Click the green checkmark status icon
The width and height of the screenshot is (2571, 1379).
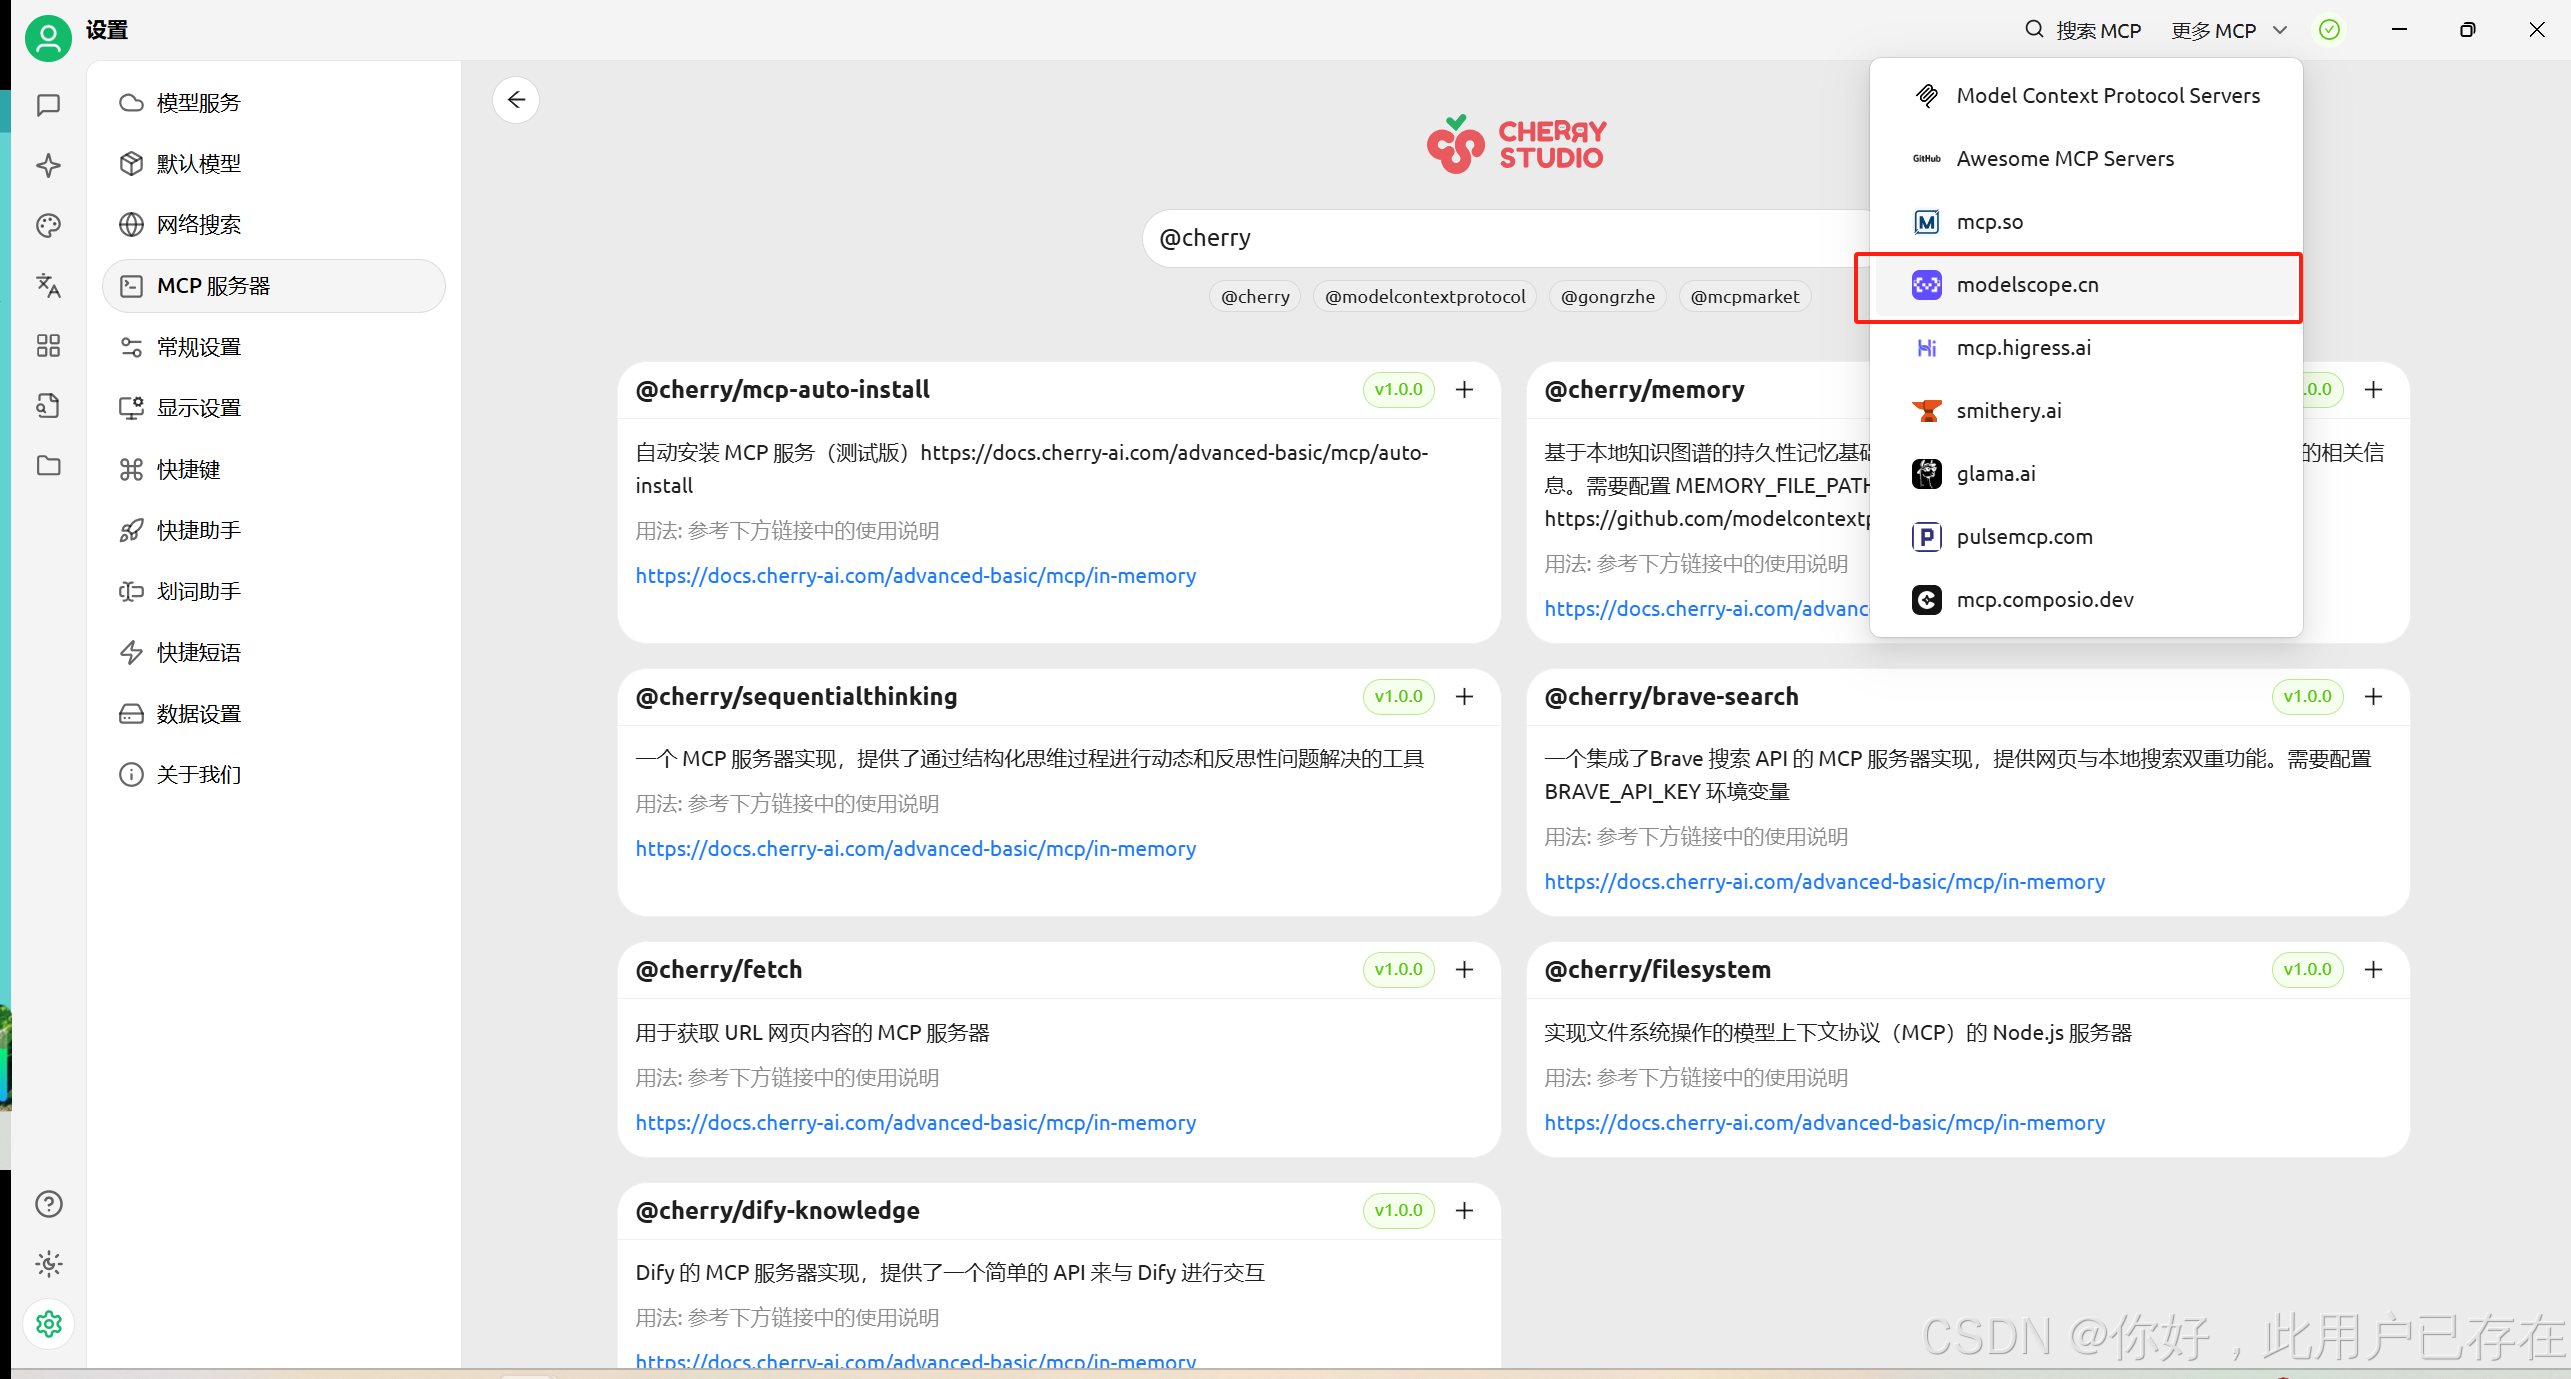(2329, 30)
